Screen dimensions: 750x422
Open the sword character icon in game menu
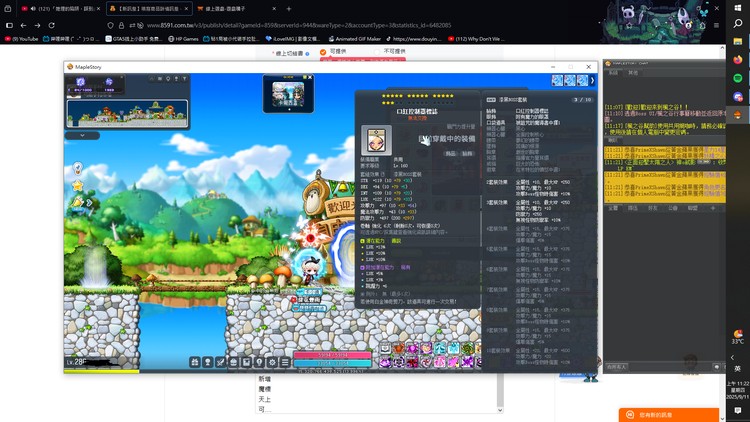click(220, 362)
